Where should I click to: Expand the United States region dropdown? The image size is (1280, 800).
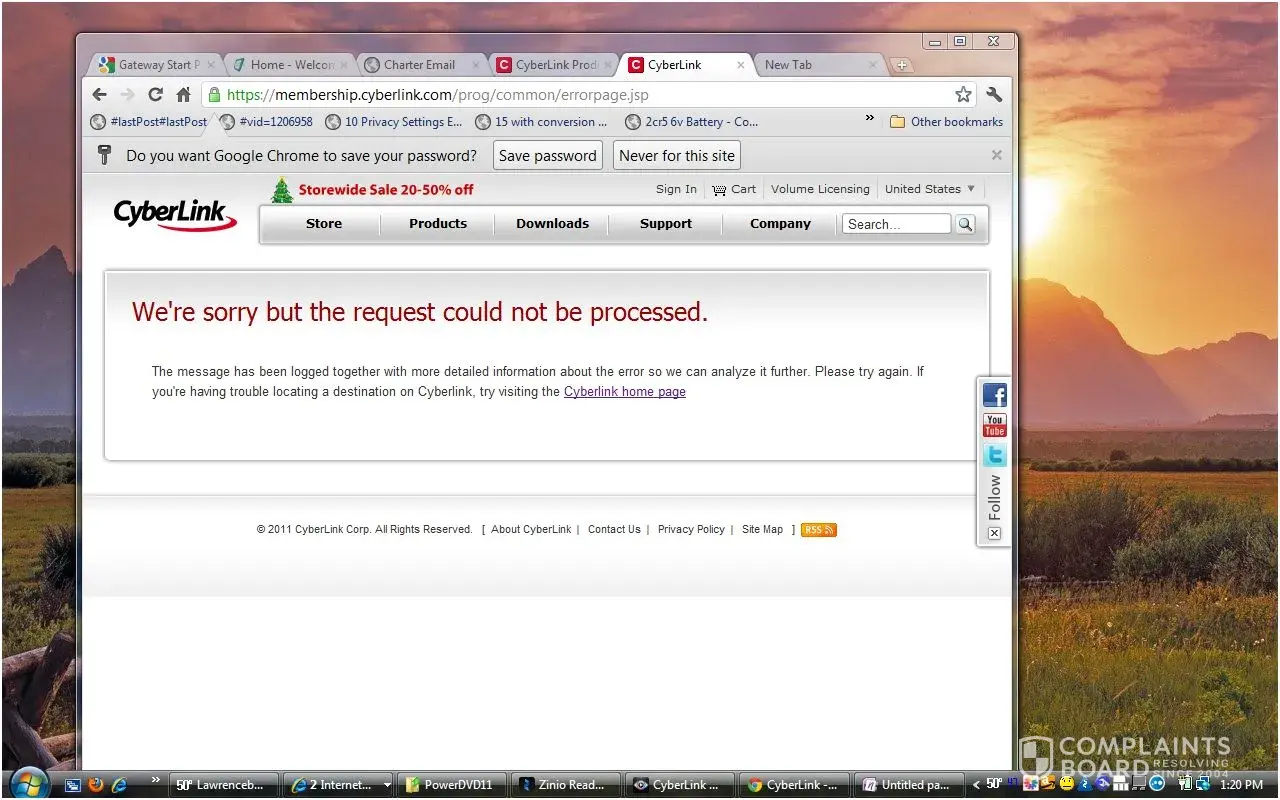tap(929, 189)
